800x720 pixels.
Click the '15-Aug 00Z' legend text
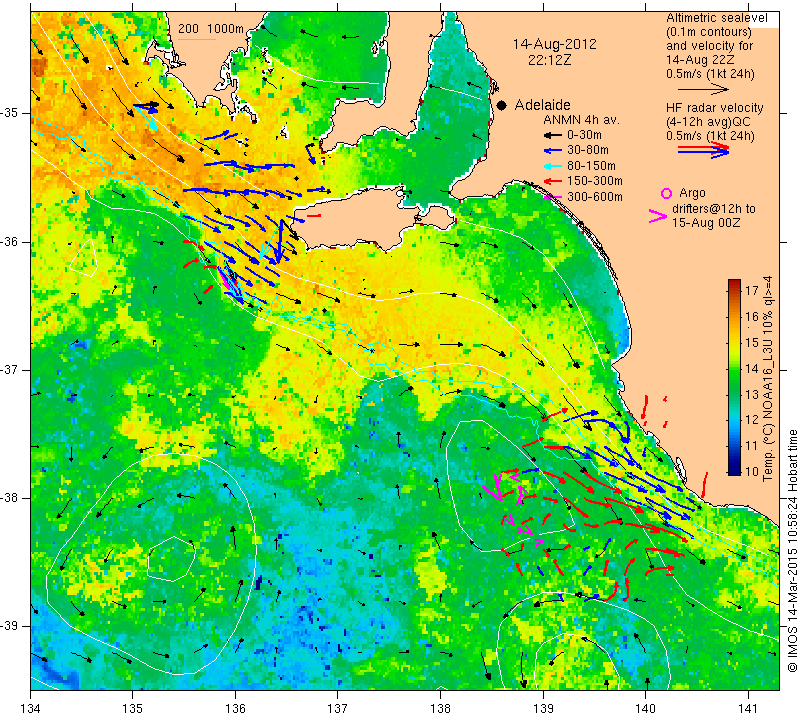[706, 223]
